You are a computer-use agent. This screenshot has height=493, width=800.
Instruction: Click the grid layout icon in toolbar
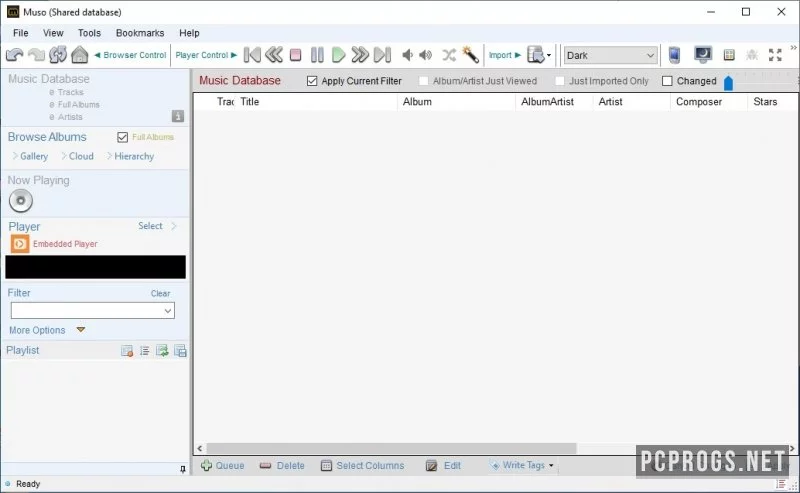tap(729, 55)
